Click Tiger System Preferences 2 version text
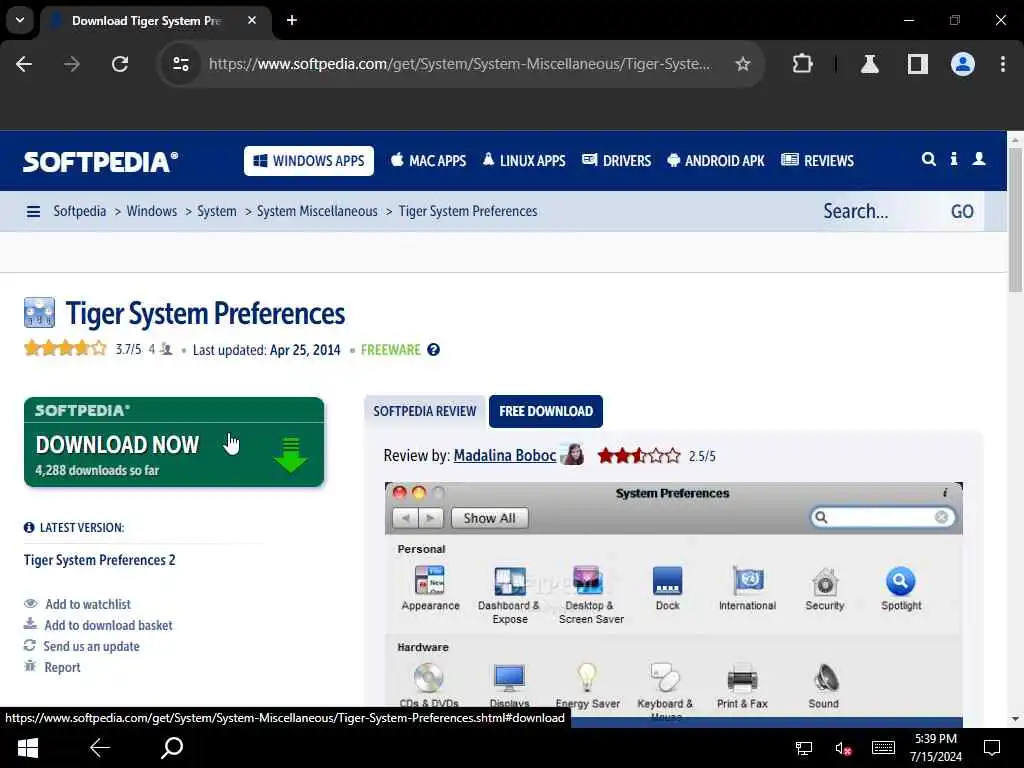The height and width of the screenshot is (768, 1024). 99,560
